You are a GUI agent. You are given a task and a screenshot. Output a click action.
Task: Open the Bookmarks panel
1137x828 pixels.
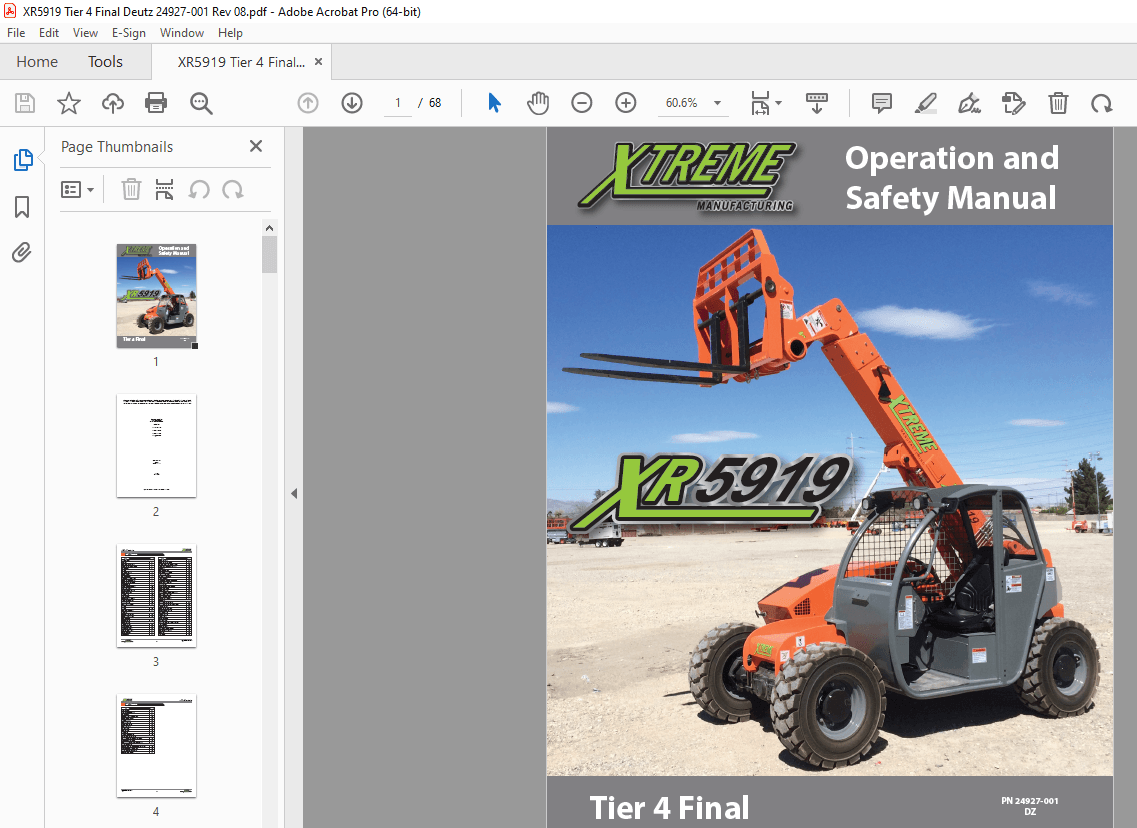pos(22,207)
